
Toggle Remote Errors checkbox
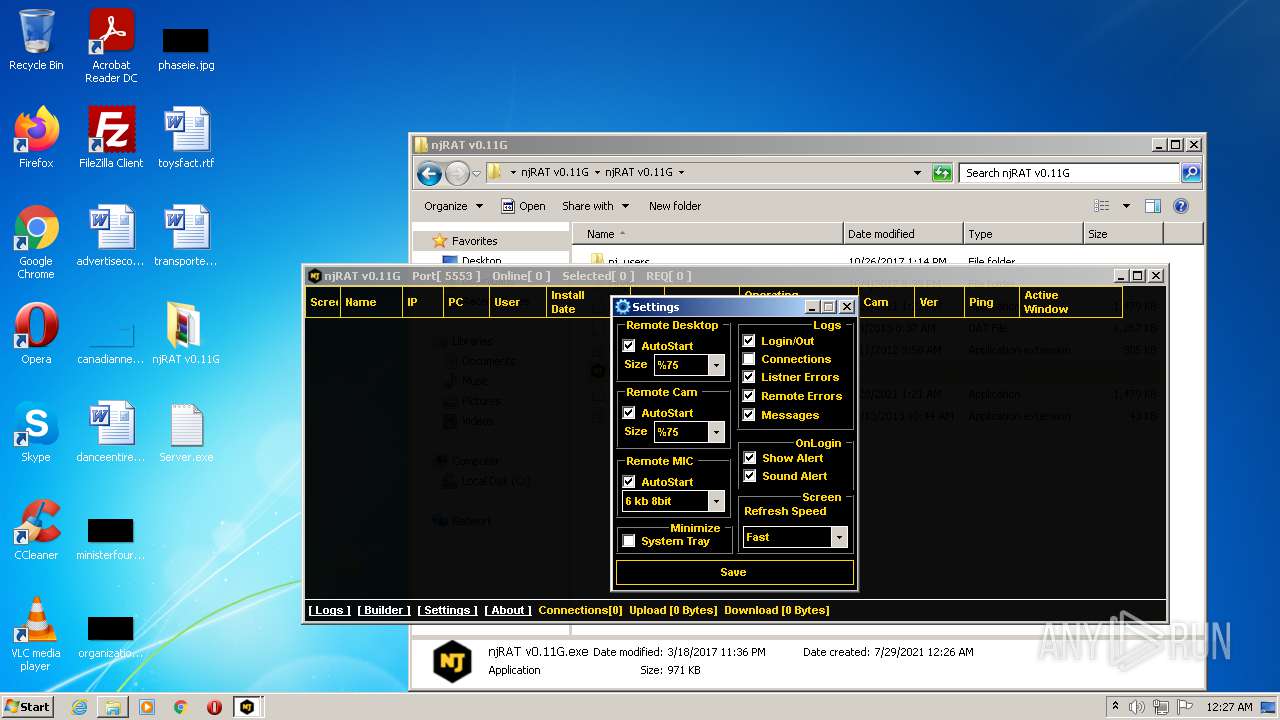pos(749,396)
